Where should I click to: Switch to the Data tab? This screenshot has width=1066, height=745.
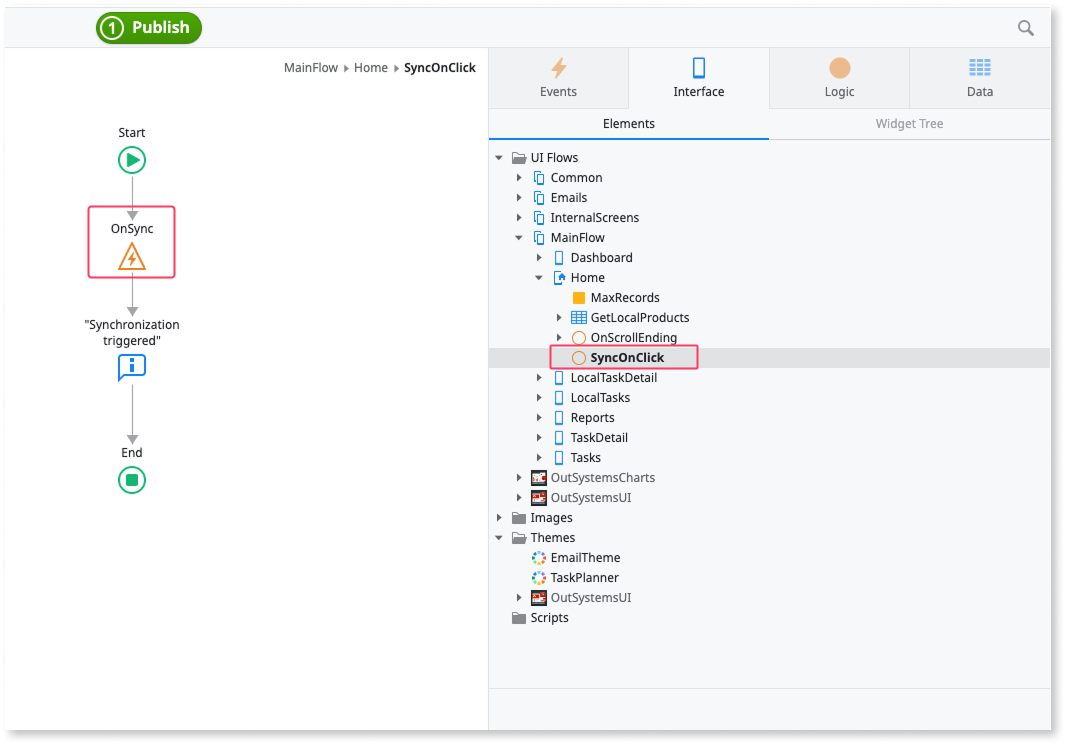979,78
